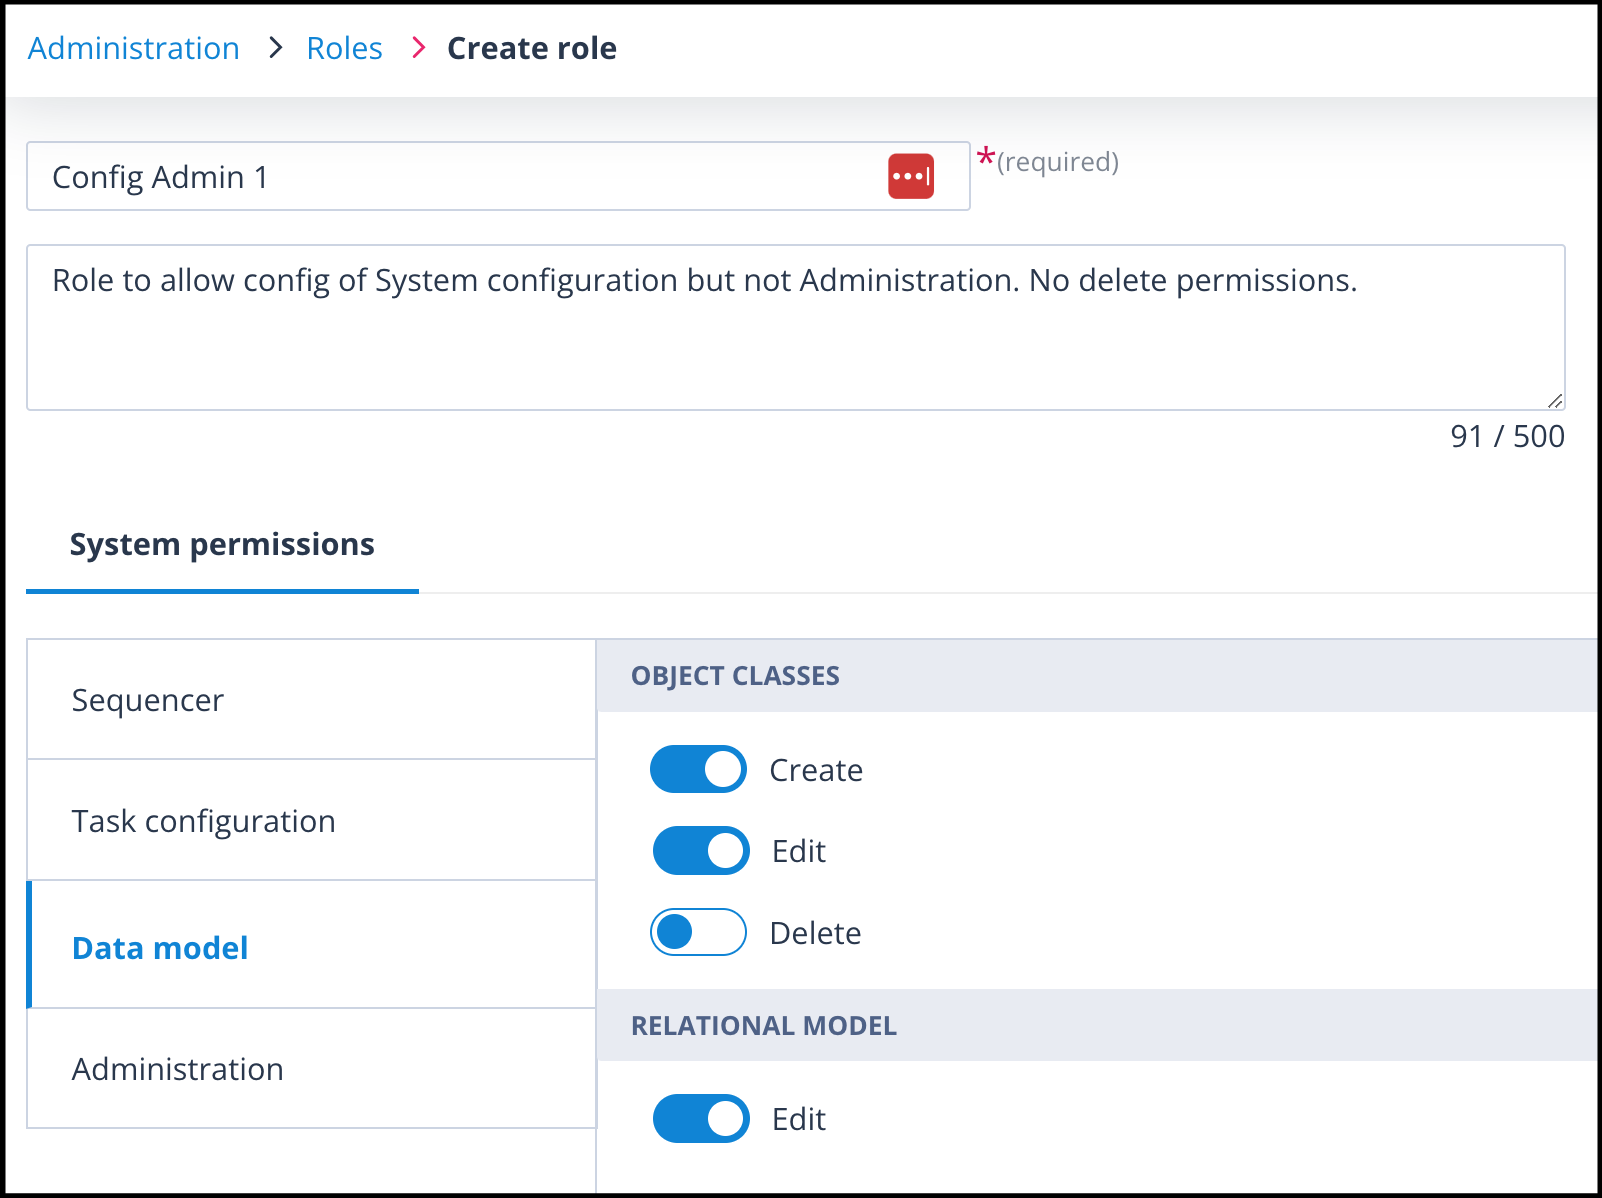Enable Object Classes Delete permission

coord(698,932)
